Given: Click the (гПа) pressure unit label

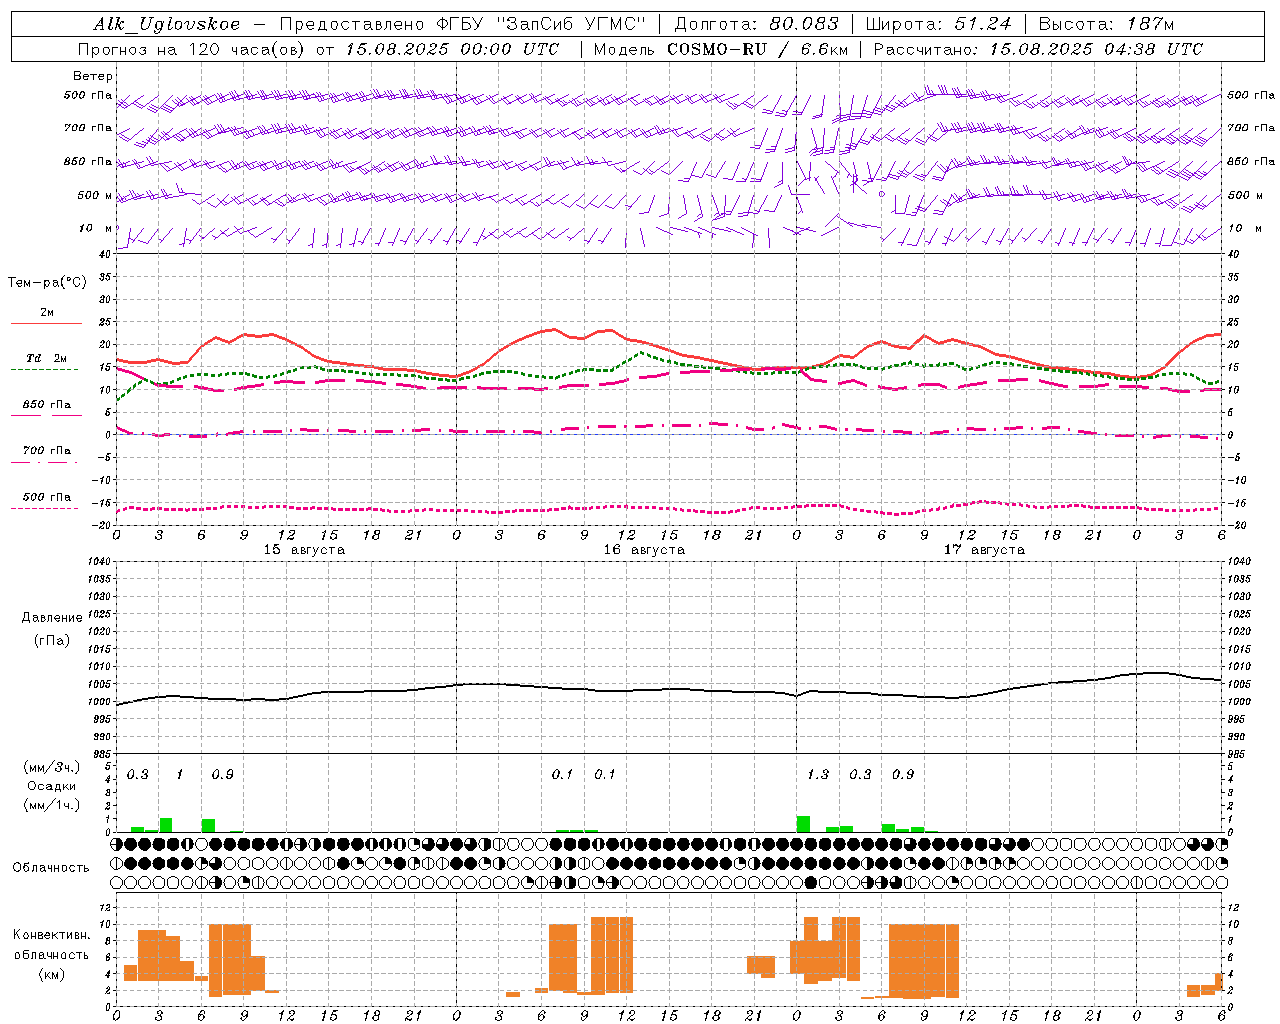Looking at the screenshot, I should click(x=52, y=640).
